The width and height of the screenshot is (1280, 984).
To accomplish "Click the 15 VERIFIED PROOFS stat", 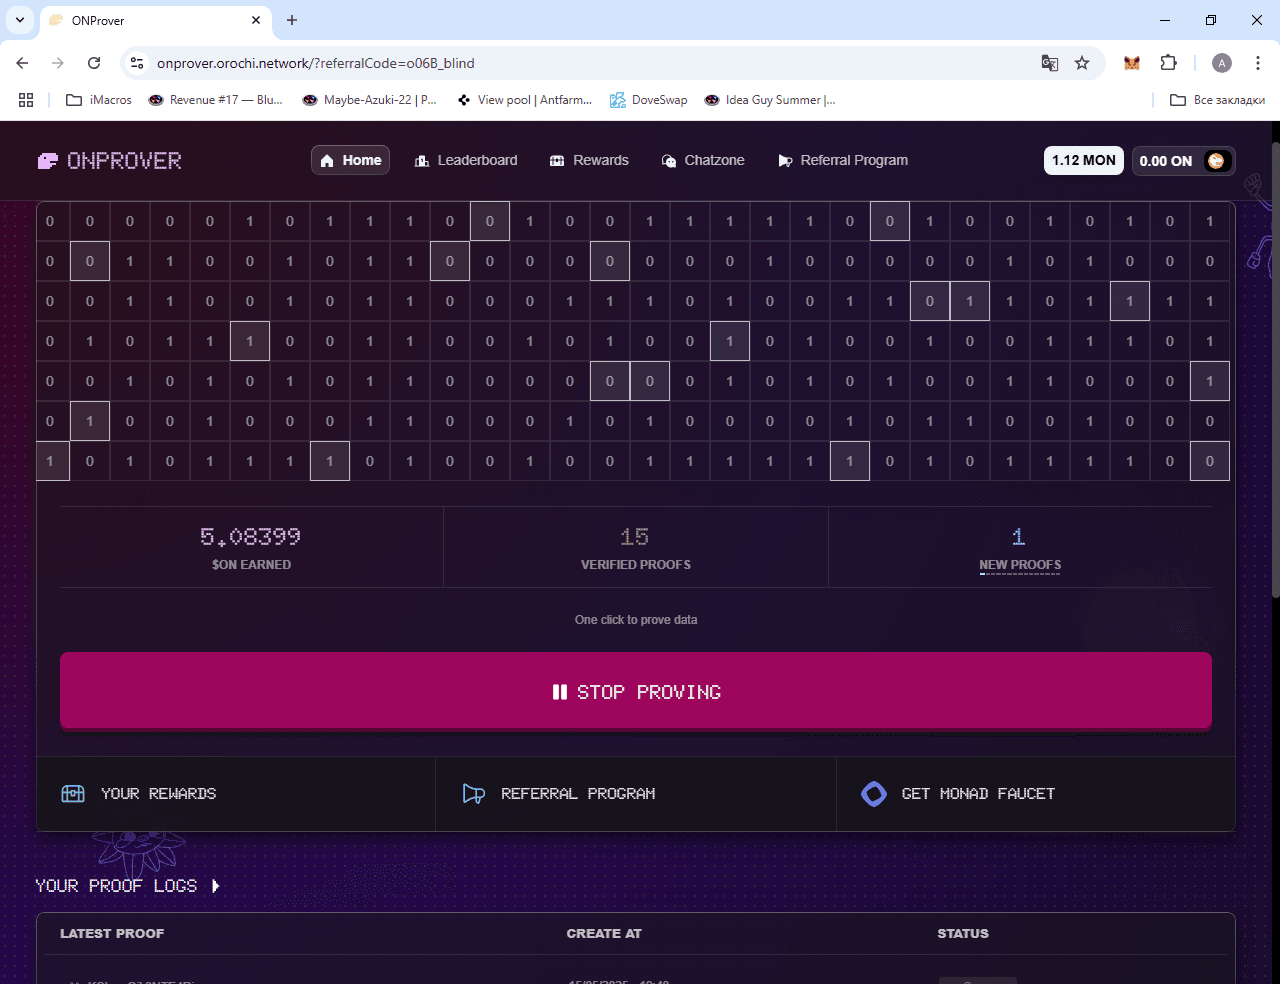I will (636, 547).
